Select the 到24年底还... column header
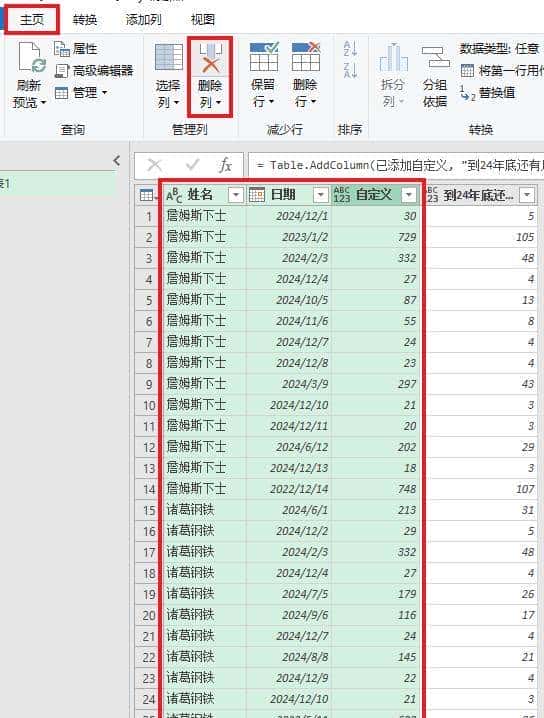Screen dimensions: 544x718 481,196
